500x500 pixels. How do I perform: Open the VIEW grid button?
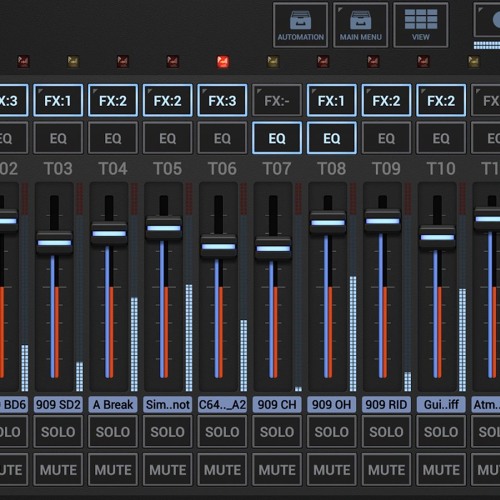[421, 25]
